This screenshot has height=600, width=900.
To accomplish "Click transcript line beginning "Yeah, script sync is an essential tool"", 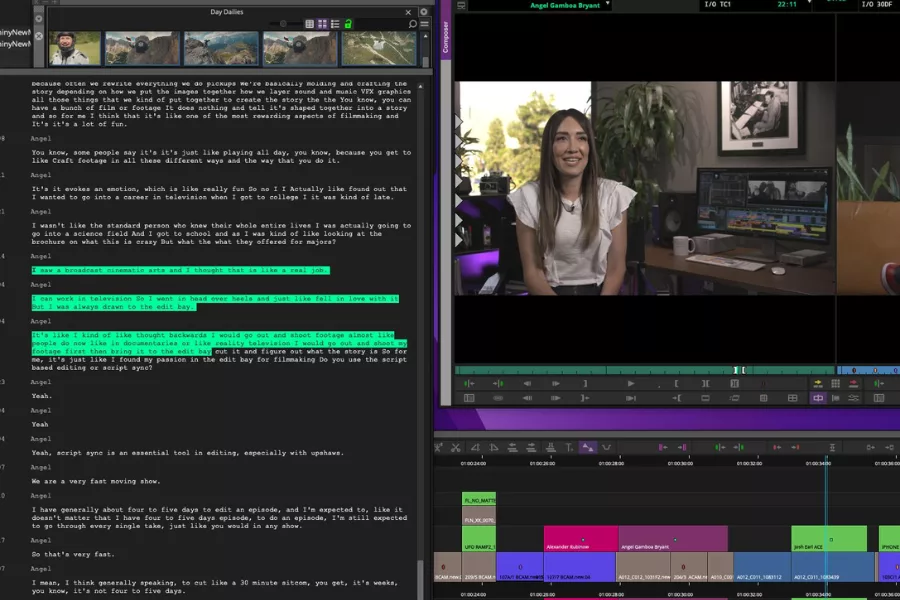I will click(x=188, y=452).
